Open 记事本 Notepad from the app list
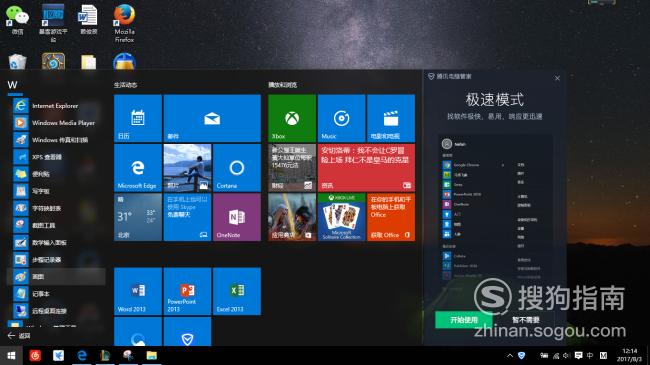Image resolution: width=650 pixels, height=365 pixels. (56, 294)
